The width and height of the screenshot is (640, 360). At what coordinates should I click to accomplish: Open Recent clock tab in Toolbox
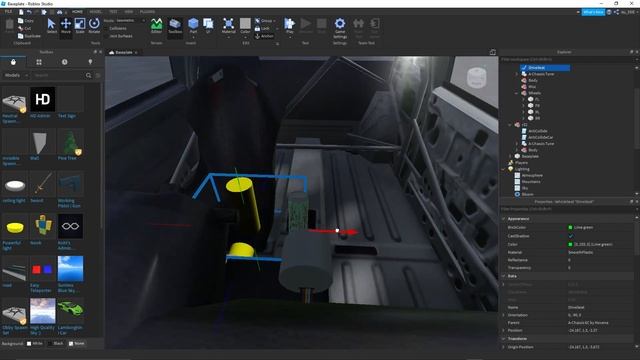click(x=64, y=62)
